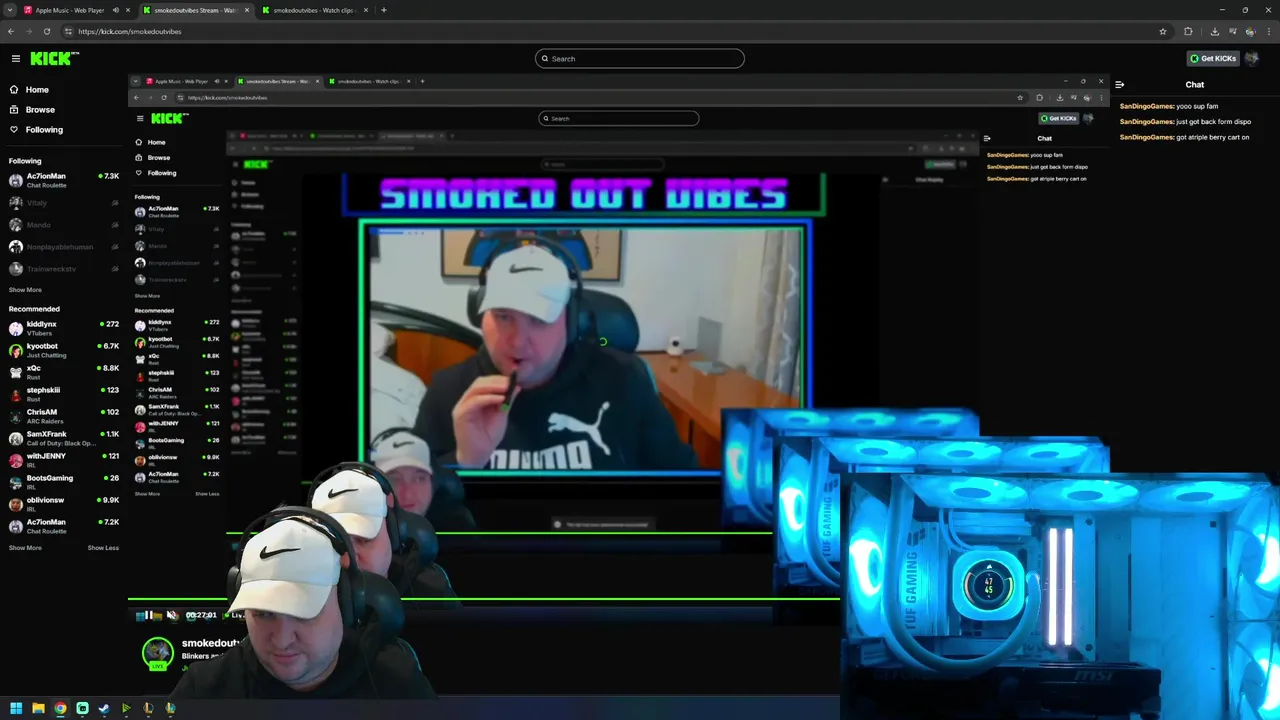Image resolution: width=1280 pixels, height=720 pixels.
Task: Reload the Kick page
Action: pos(47,31)
